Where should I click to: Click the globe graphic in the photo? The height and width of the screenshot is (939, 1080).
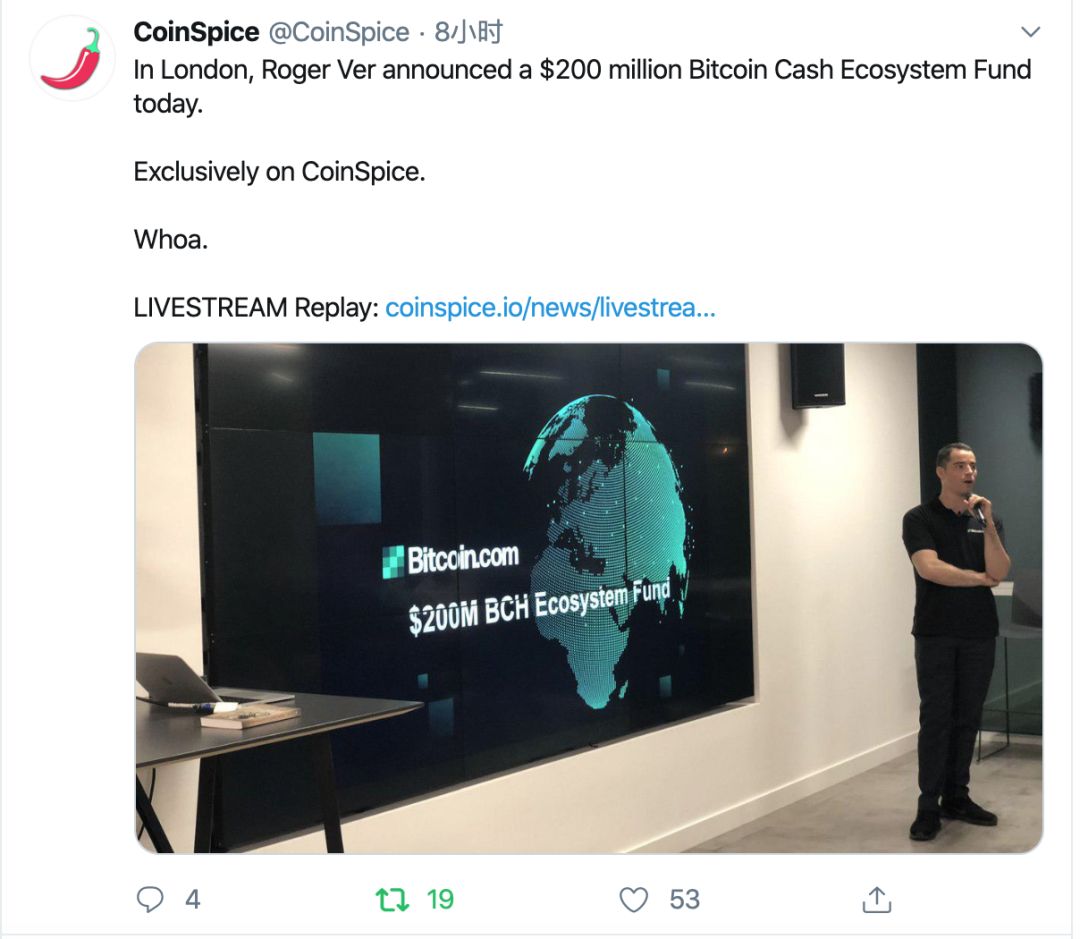tap(605, 551)
